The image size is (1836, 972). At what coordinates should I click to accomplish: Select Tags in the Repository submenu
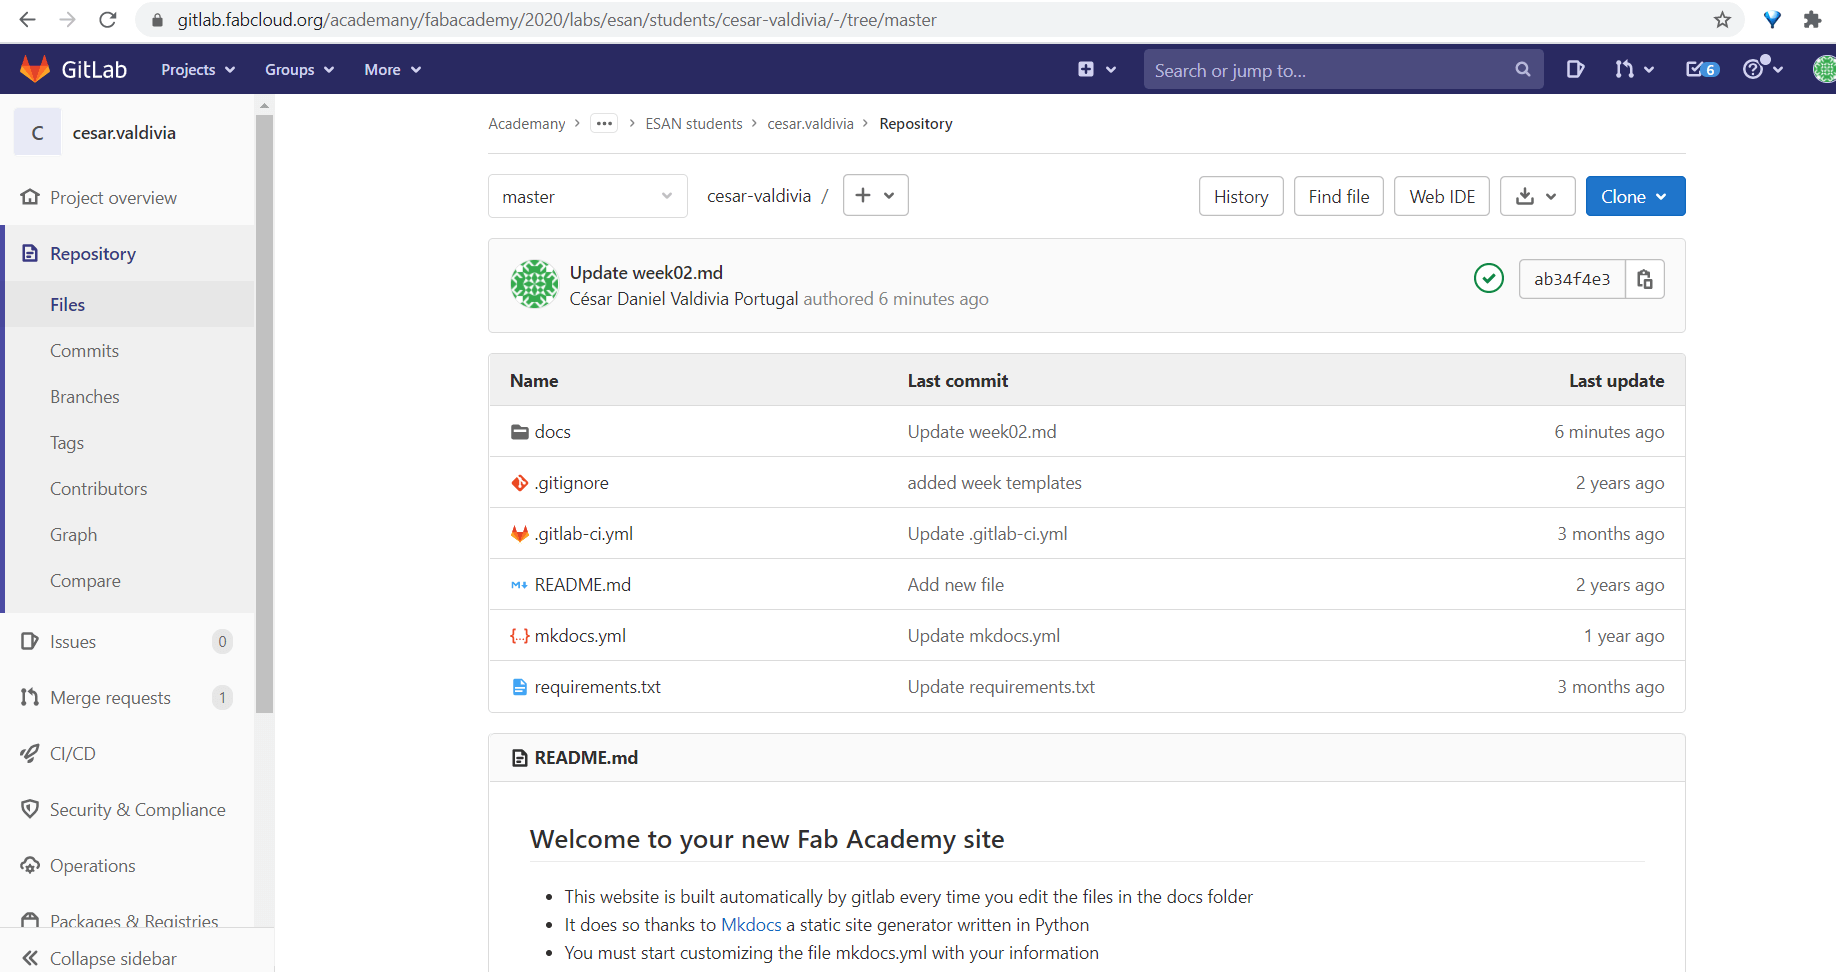click(67, 443)
